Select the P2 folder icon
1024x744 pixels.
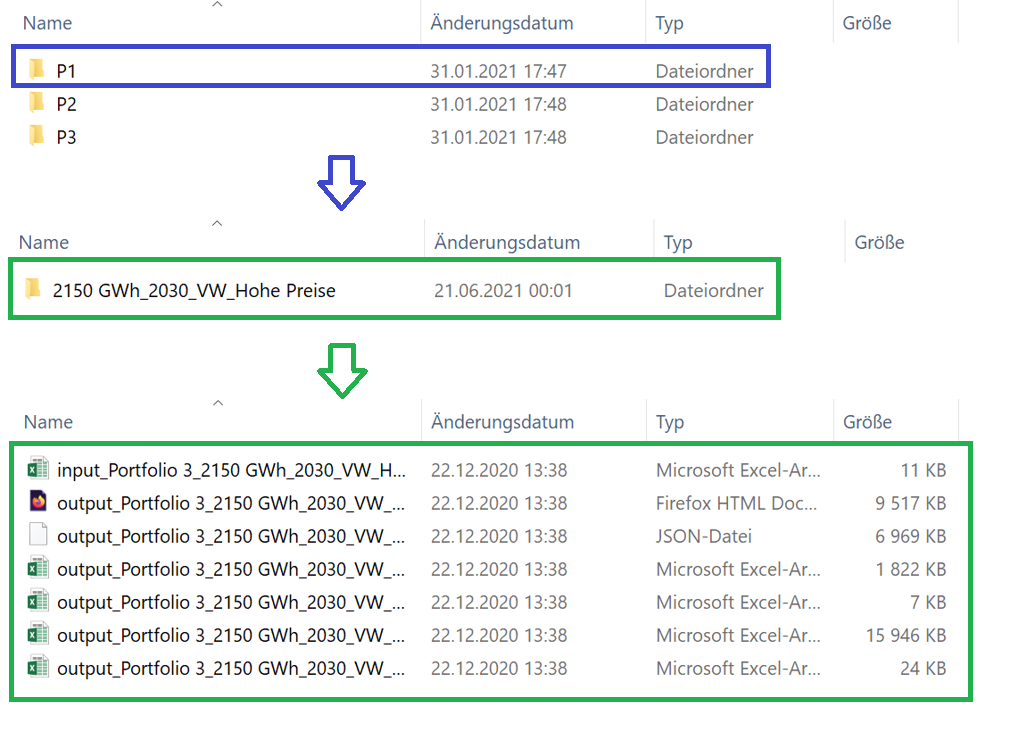tap(37, 103)
